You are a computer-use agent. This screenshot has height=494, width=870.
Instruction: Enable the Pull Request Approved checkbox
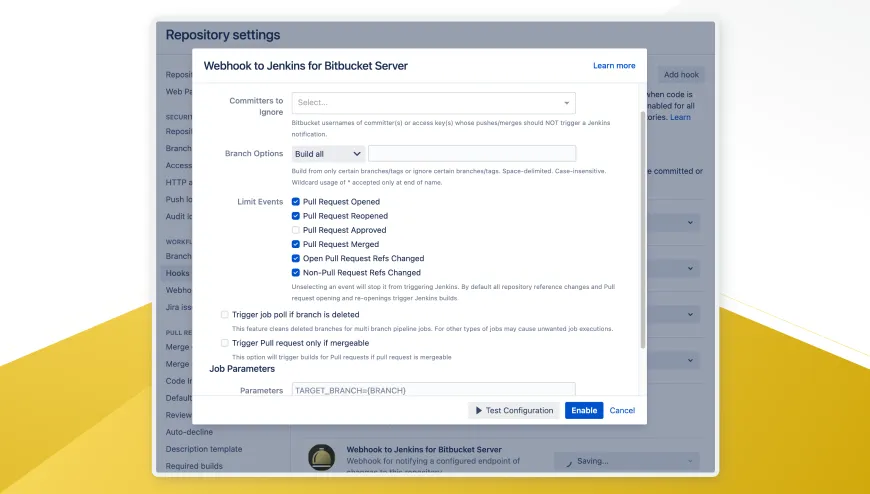point(296,230)
